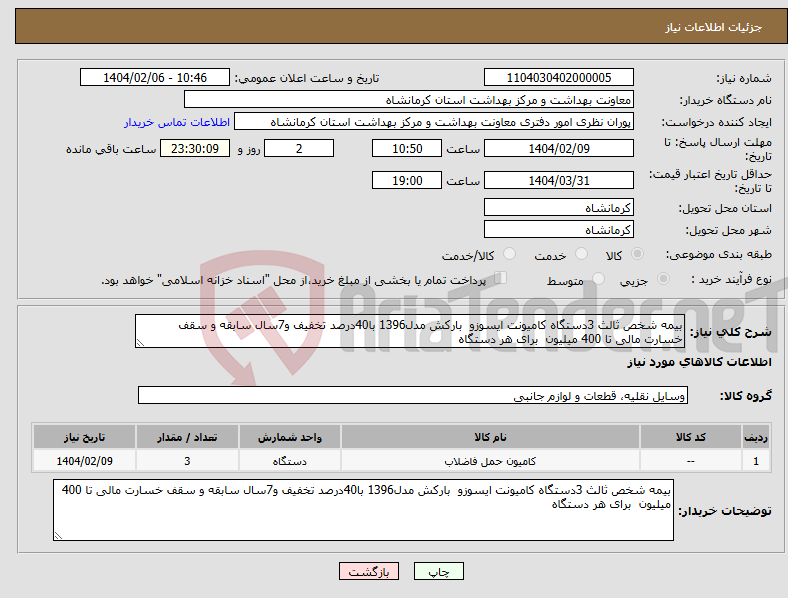
Task: Click the deadline time field 10:50
Action: click(x=407, y=148)
